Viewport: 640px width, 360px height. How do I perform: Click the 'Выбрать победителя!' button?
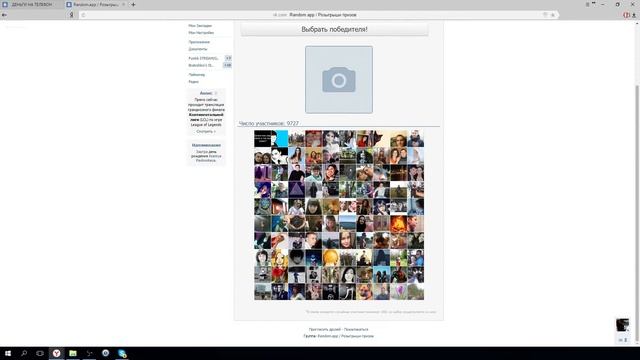click(x=334, y=29)
